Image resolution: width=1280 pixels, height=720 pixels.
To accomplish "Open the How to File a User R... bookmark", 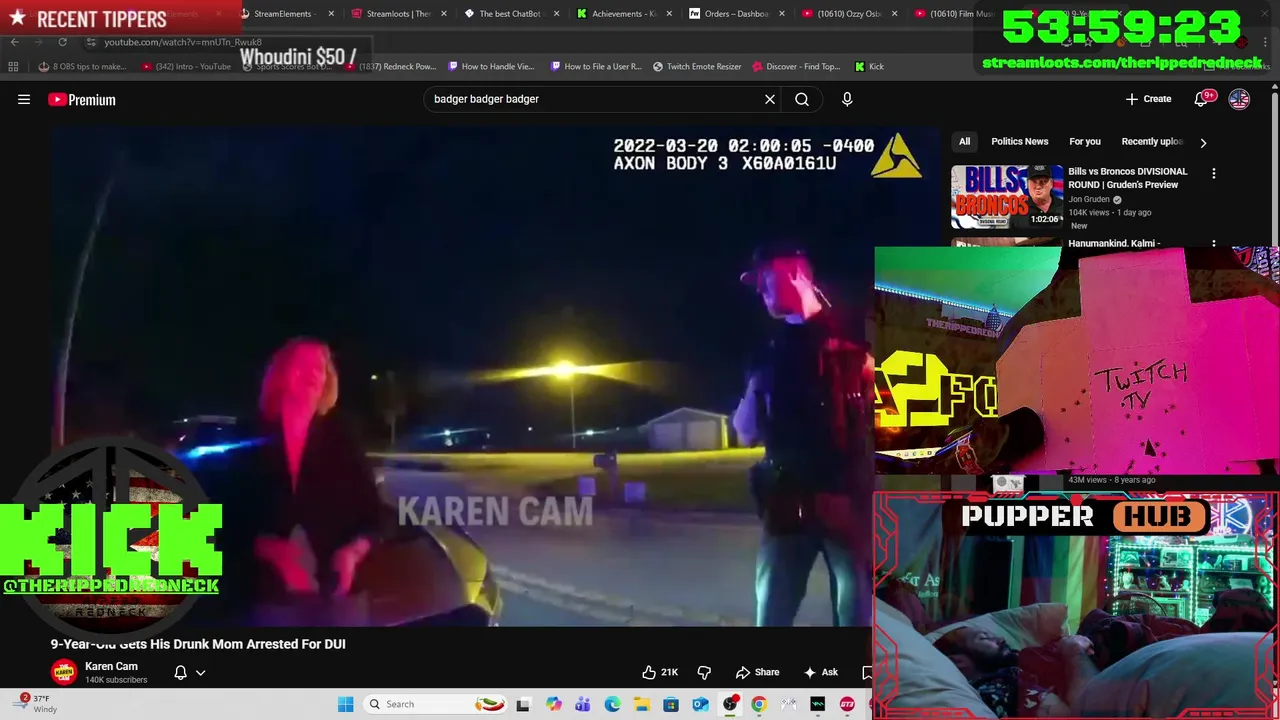I will [x=596, y=67].
